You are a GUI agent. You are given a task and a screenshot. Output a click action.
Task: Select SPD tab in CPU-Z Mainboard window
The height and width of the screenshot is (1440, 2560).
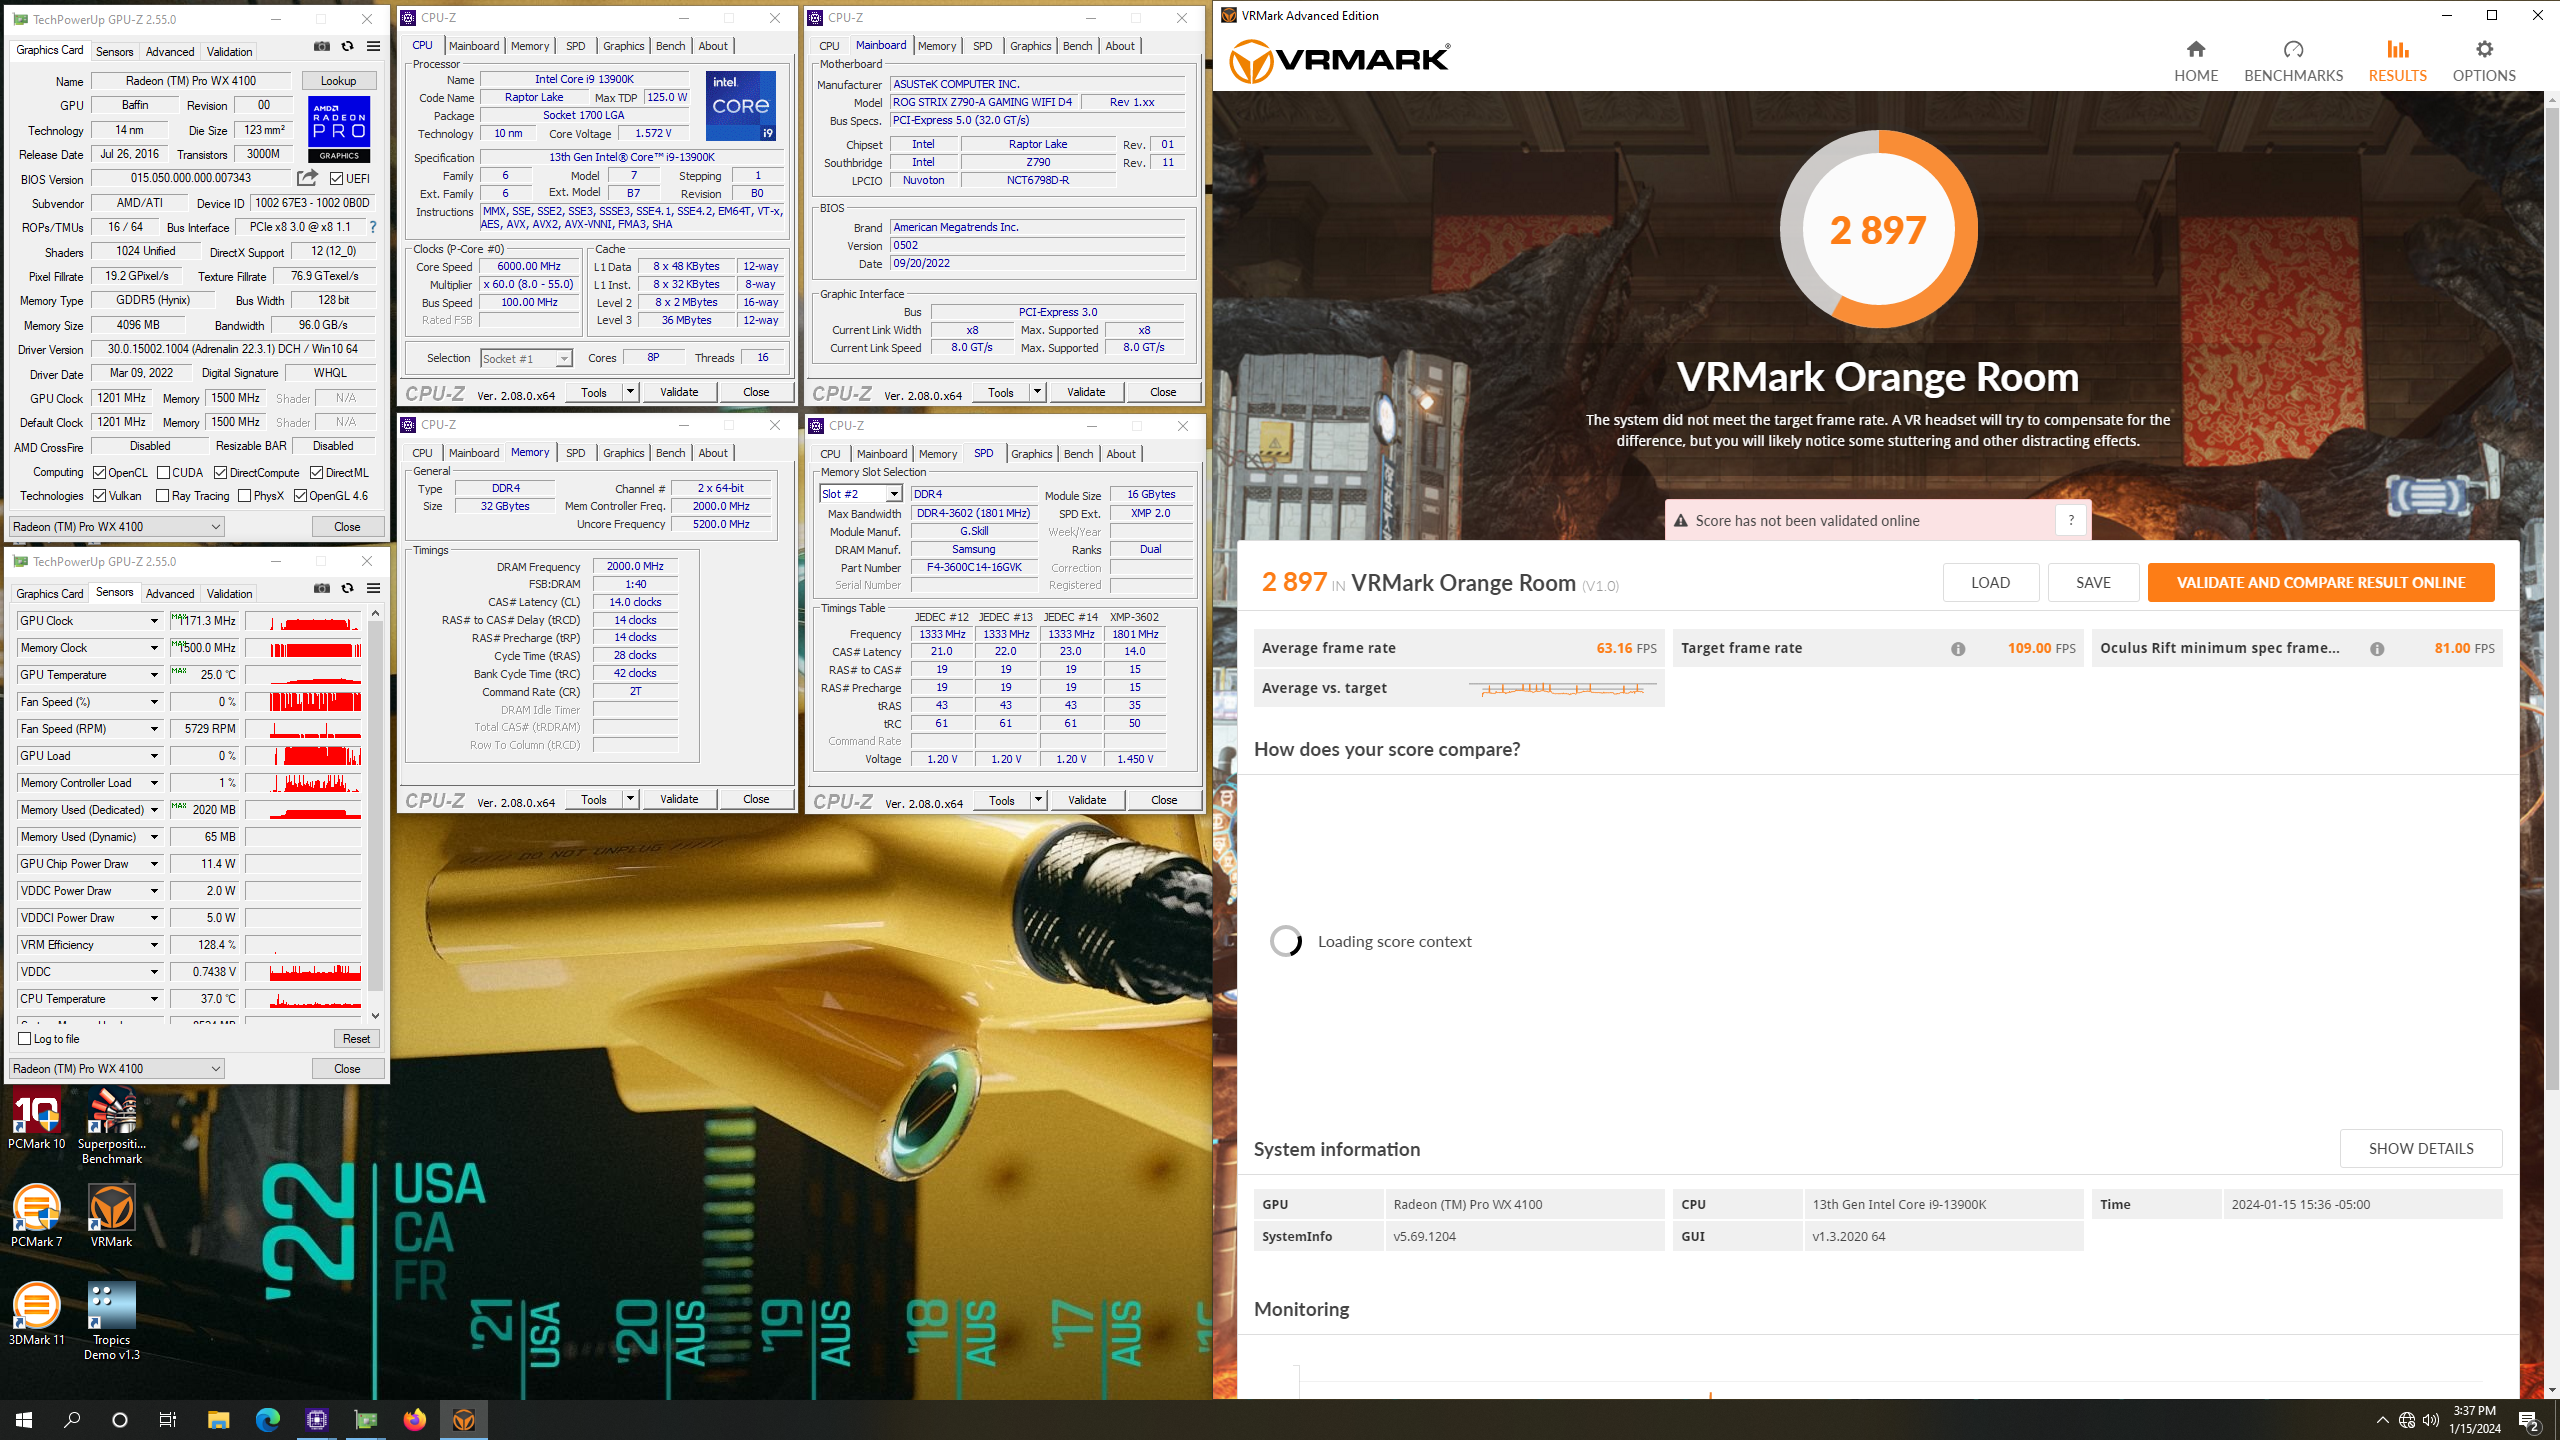pos(983,46)
